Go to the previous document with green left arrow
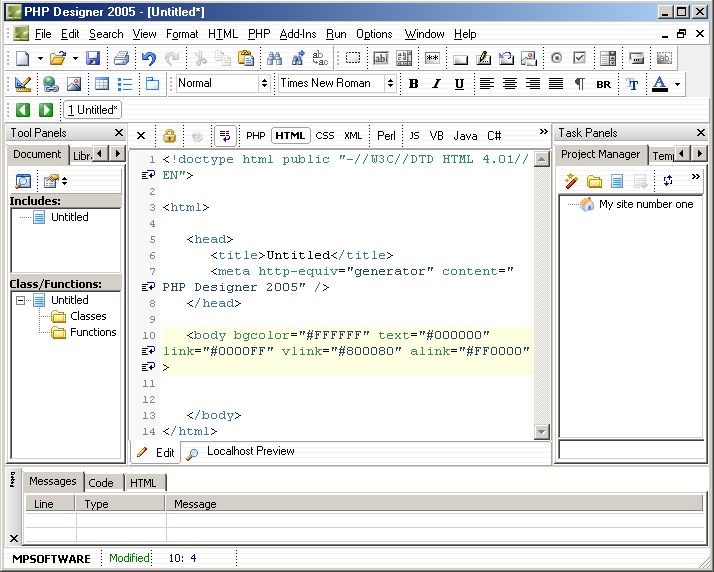The image size is (714, 572). point(23,110)
